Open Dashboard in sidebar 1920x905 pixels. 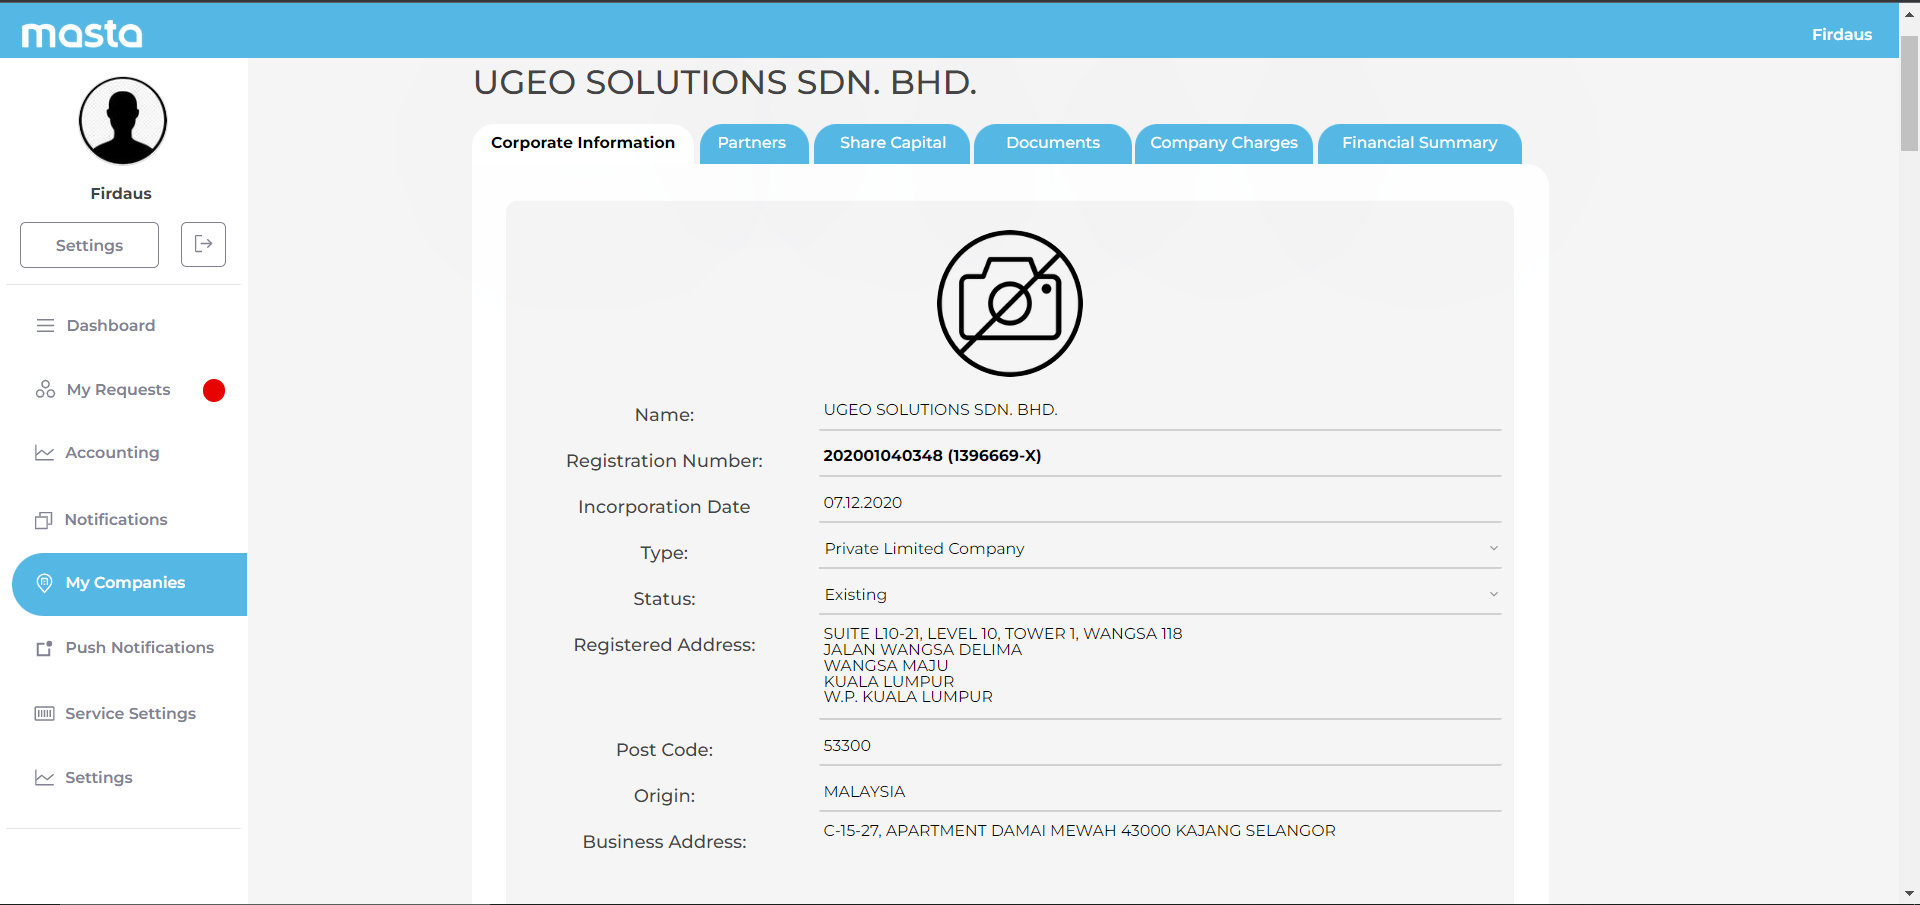[110, 326]
